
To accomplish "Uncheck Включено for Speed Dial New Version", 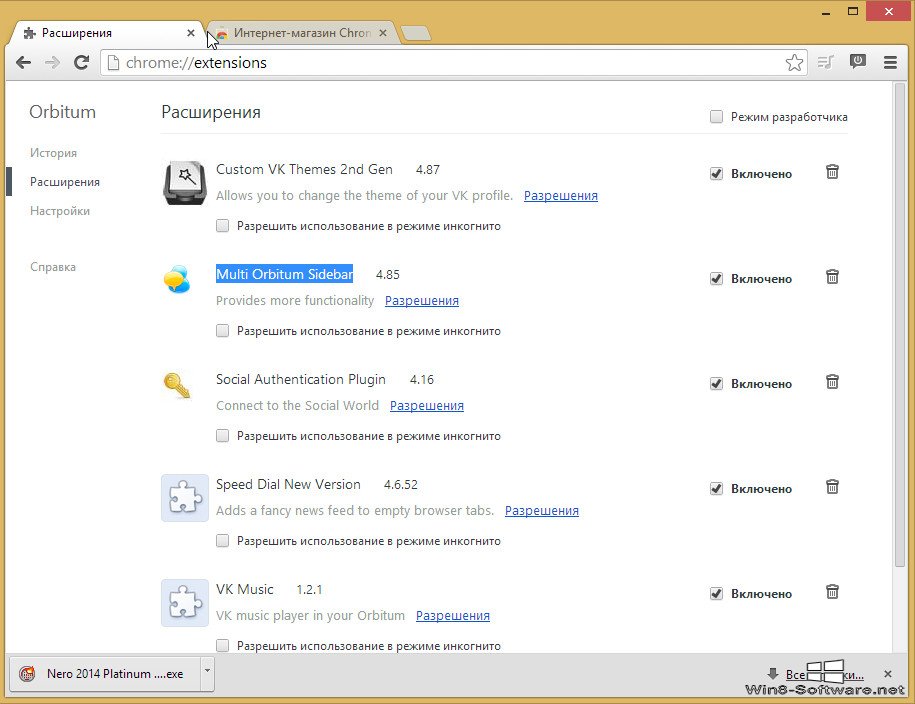I will point(716,489).
